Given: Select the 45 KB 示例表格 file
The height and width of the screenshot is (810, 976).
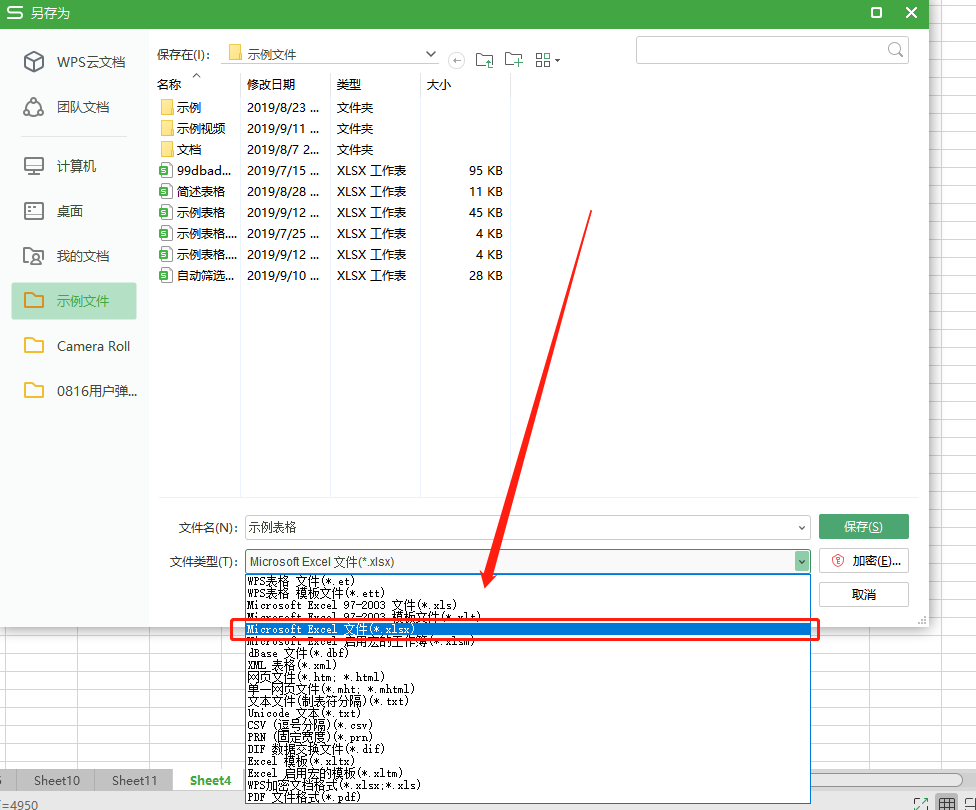Looking at the screenshot, I should click(192, 212).
